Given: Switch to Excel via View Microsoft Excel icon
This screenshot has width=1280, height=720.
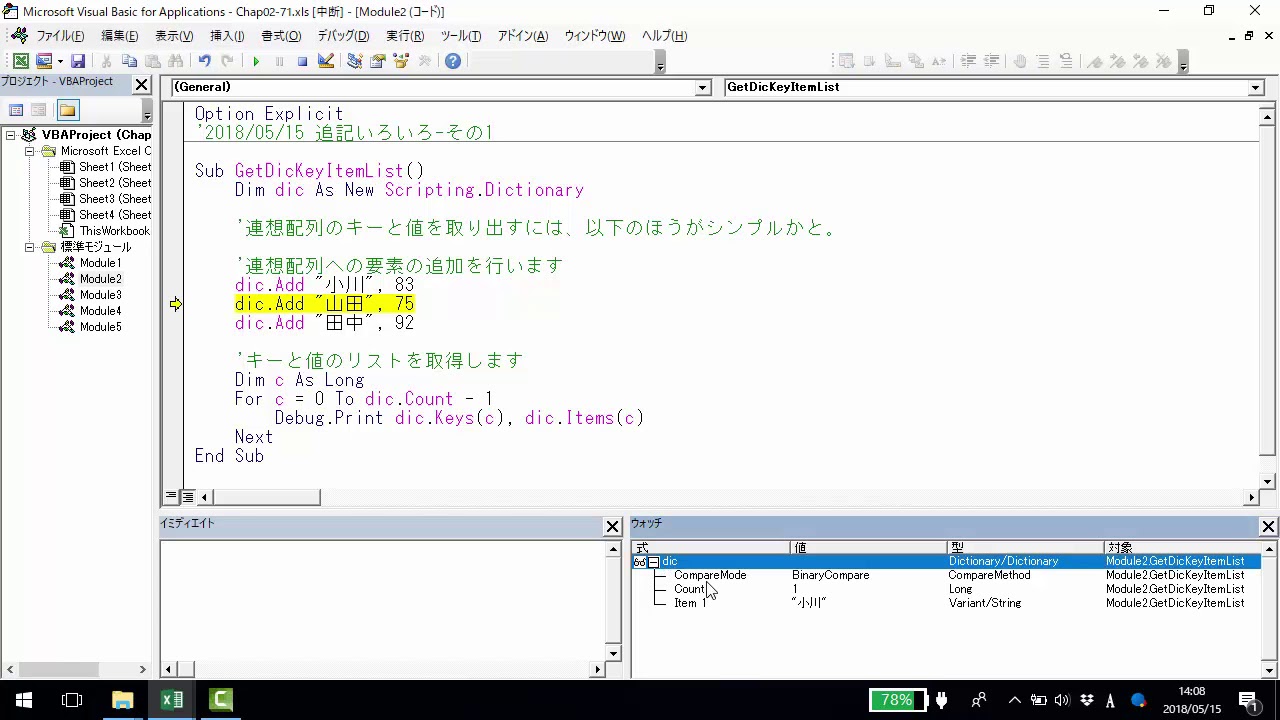Looking at the screenshot, I should tap(20, 62).
